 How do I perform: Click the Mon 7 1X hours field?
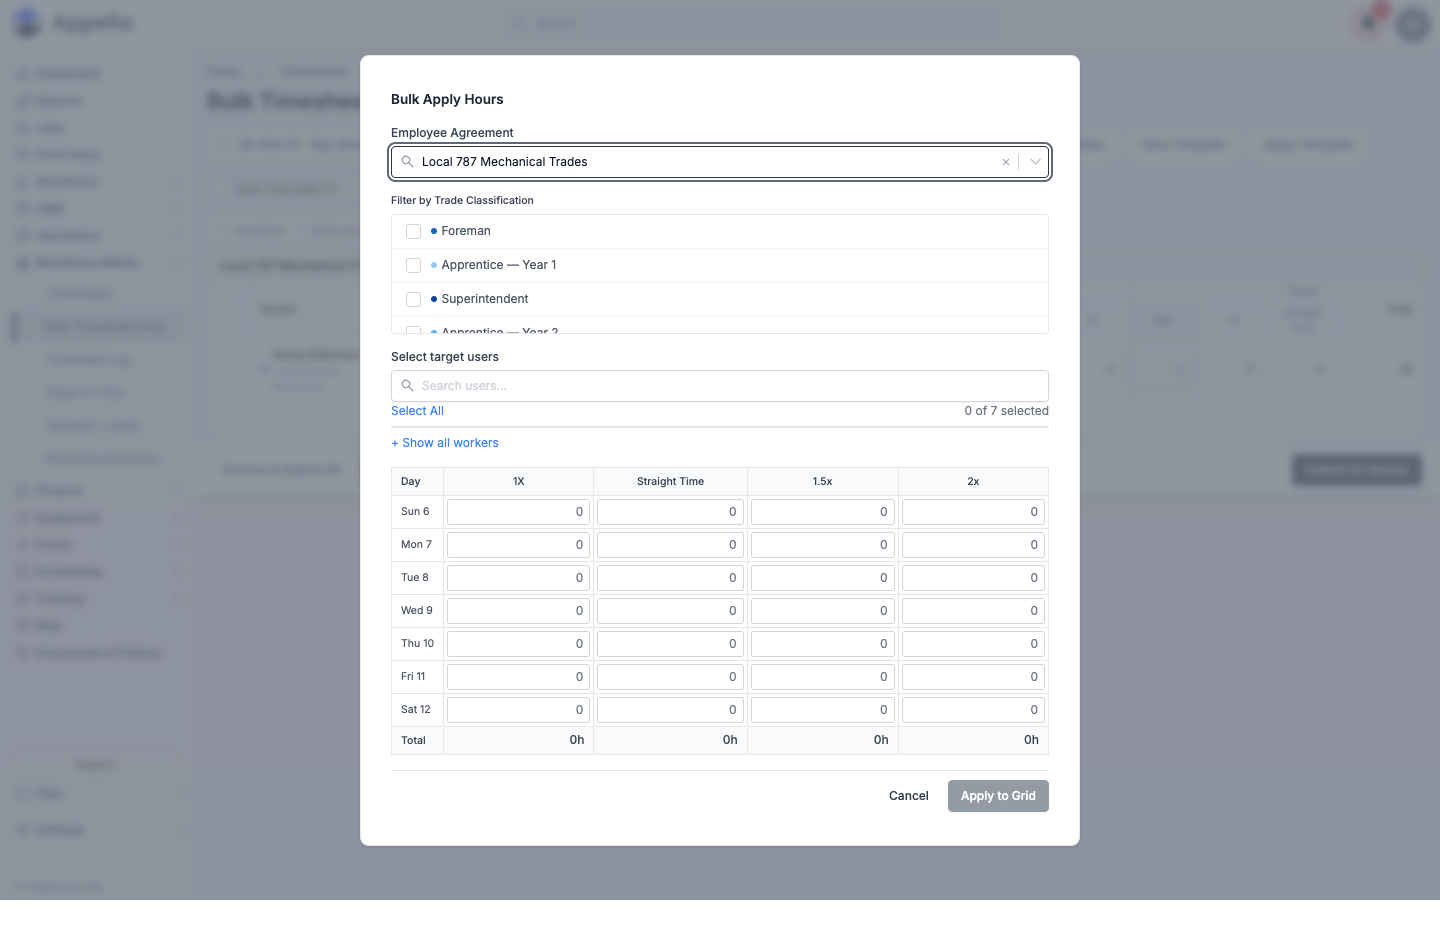point(519,545)
